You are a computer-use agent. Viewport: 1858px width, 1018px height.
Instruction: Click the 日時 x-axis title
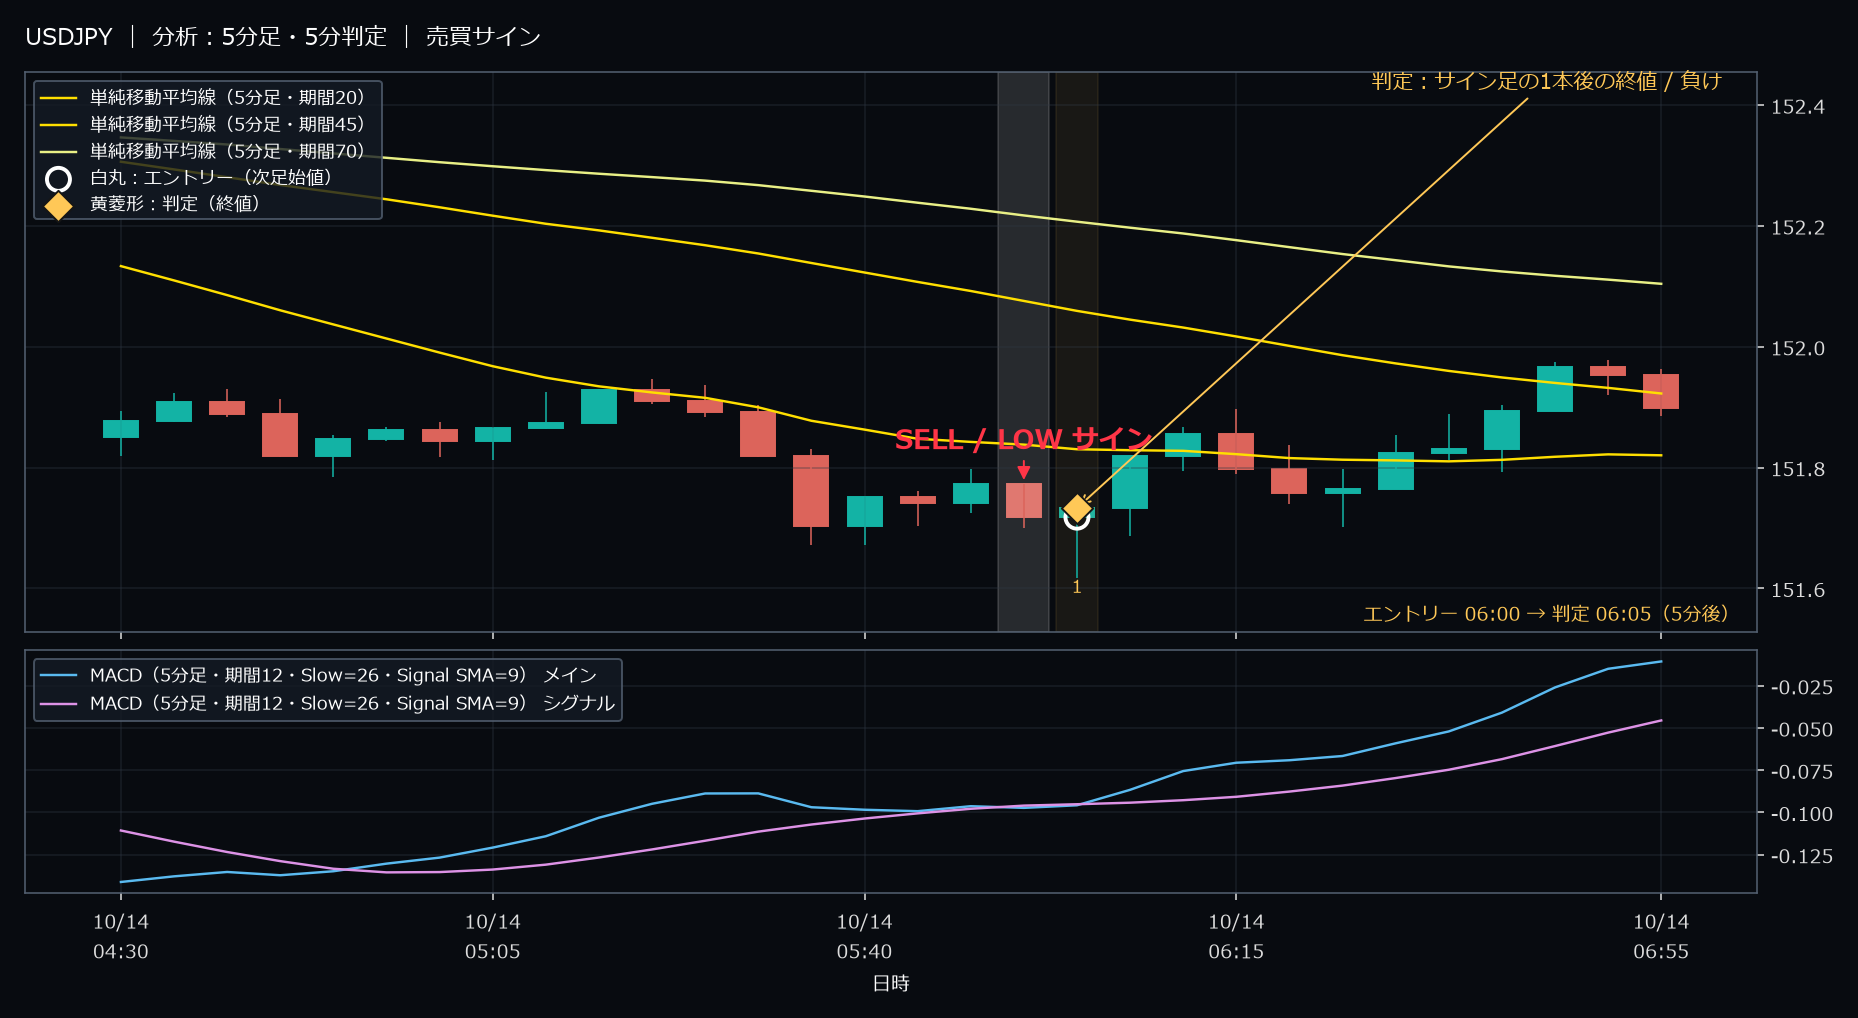891,984
